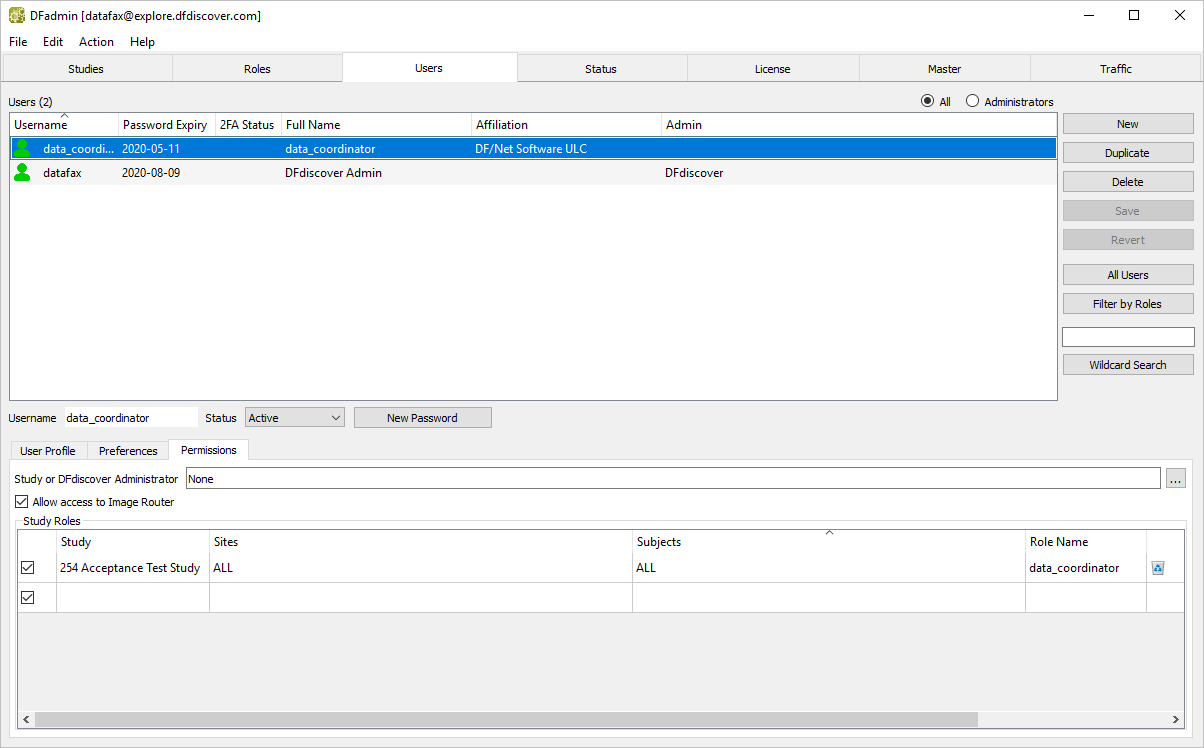Sort the study roles by Subjects column header
Screen dimensions: 1204x748
828,542
